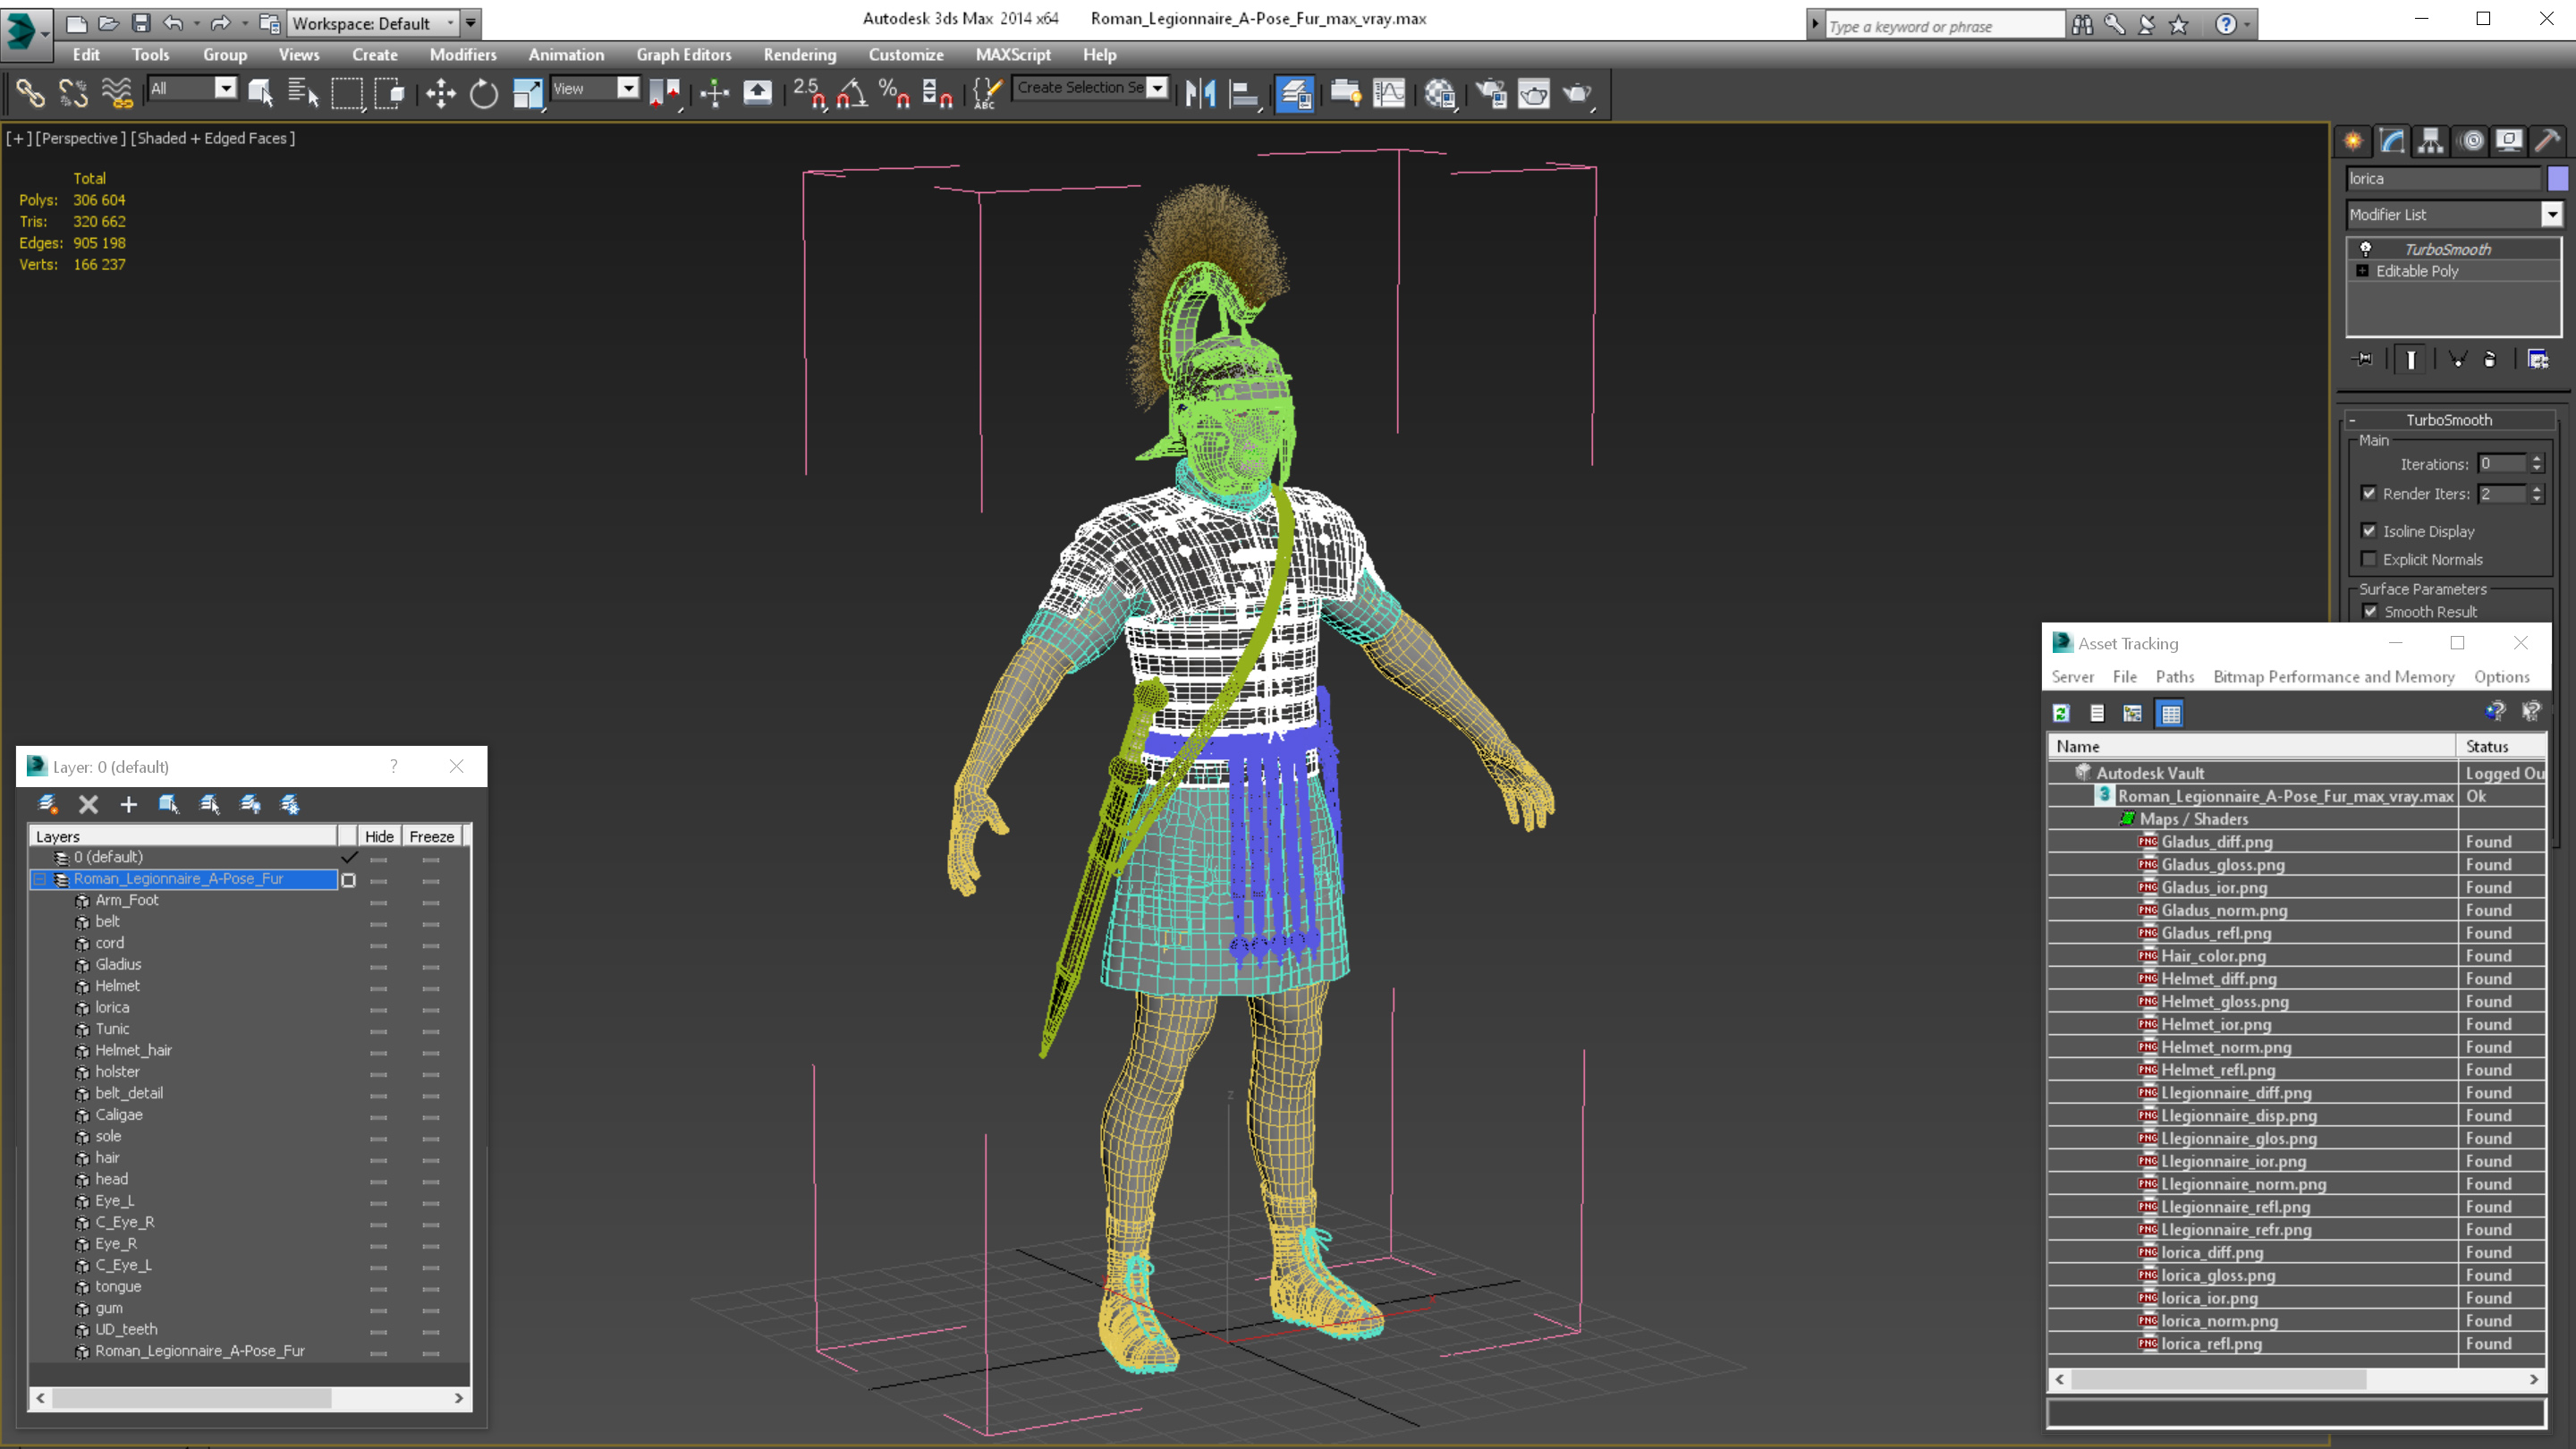This screenshot has height=1449, width=2576.
Task: Click the Iterations value field
Action: coord(2501,463)
